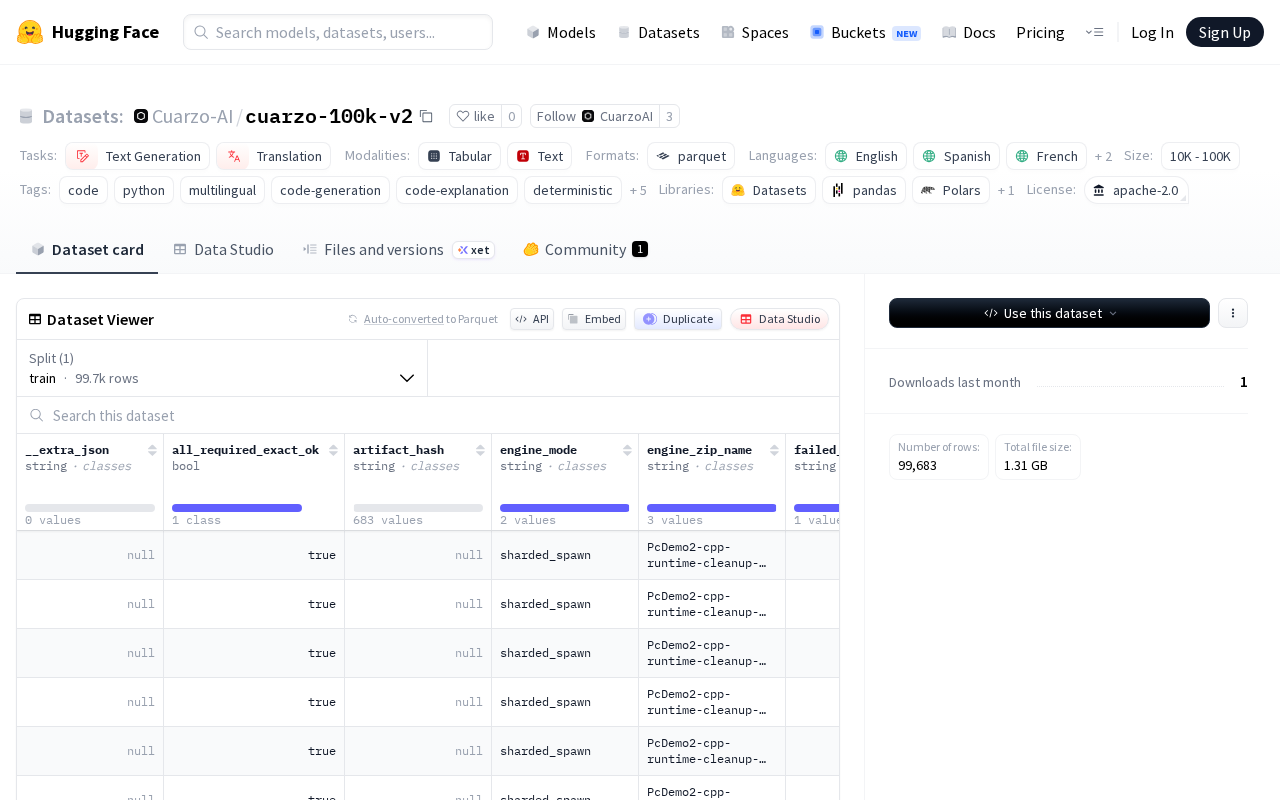Go to Spaces in the navigation
Image resolution: width=1280 pixels, height=800 pixels.
[x=755, y=32]
